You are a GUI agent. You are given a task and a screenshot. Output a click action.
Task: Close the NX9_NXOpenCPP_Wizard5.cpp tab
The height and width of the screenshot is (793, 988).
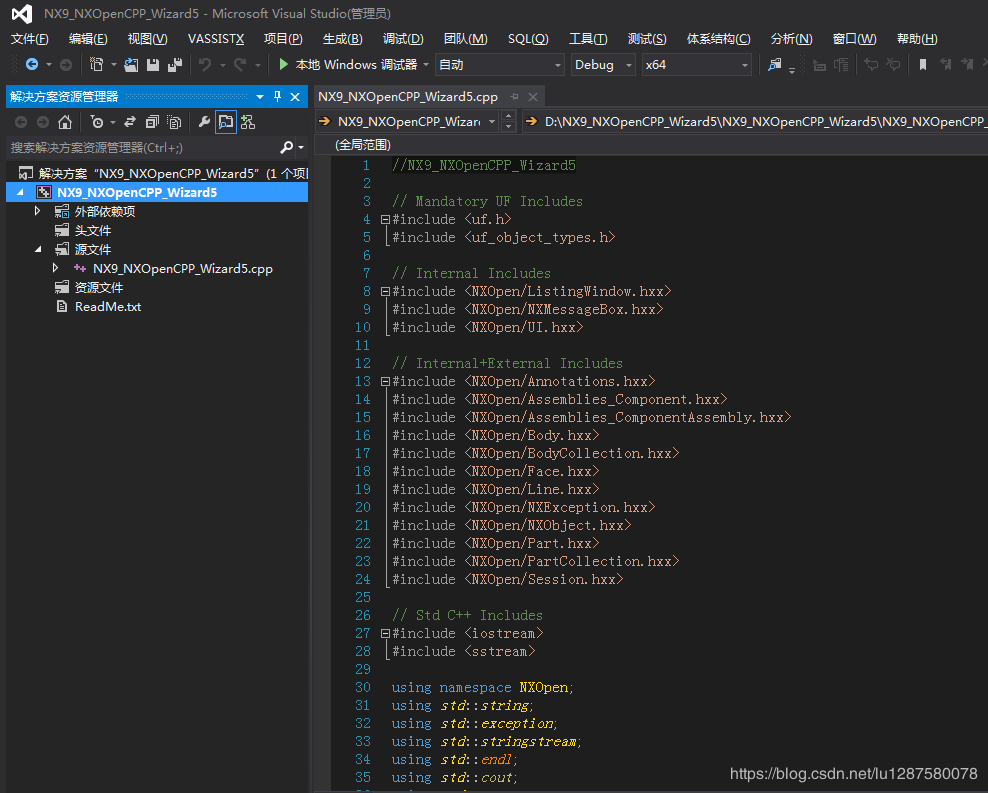(x=533, y=97)
